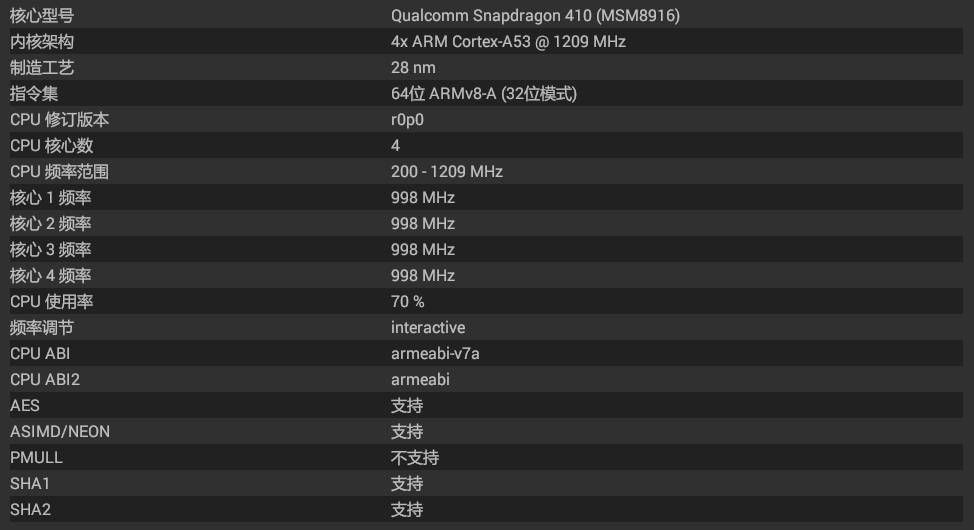
Task: Select the ASIMD/NEON row
Action: coord(487,432)
